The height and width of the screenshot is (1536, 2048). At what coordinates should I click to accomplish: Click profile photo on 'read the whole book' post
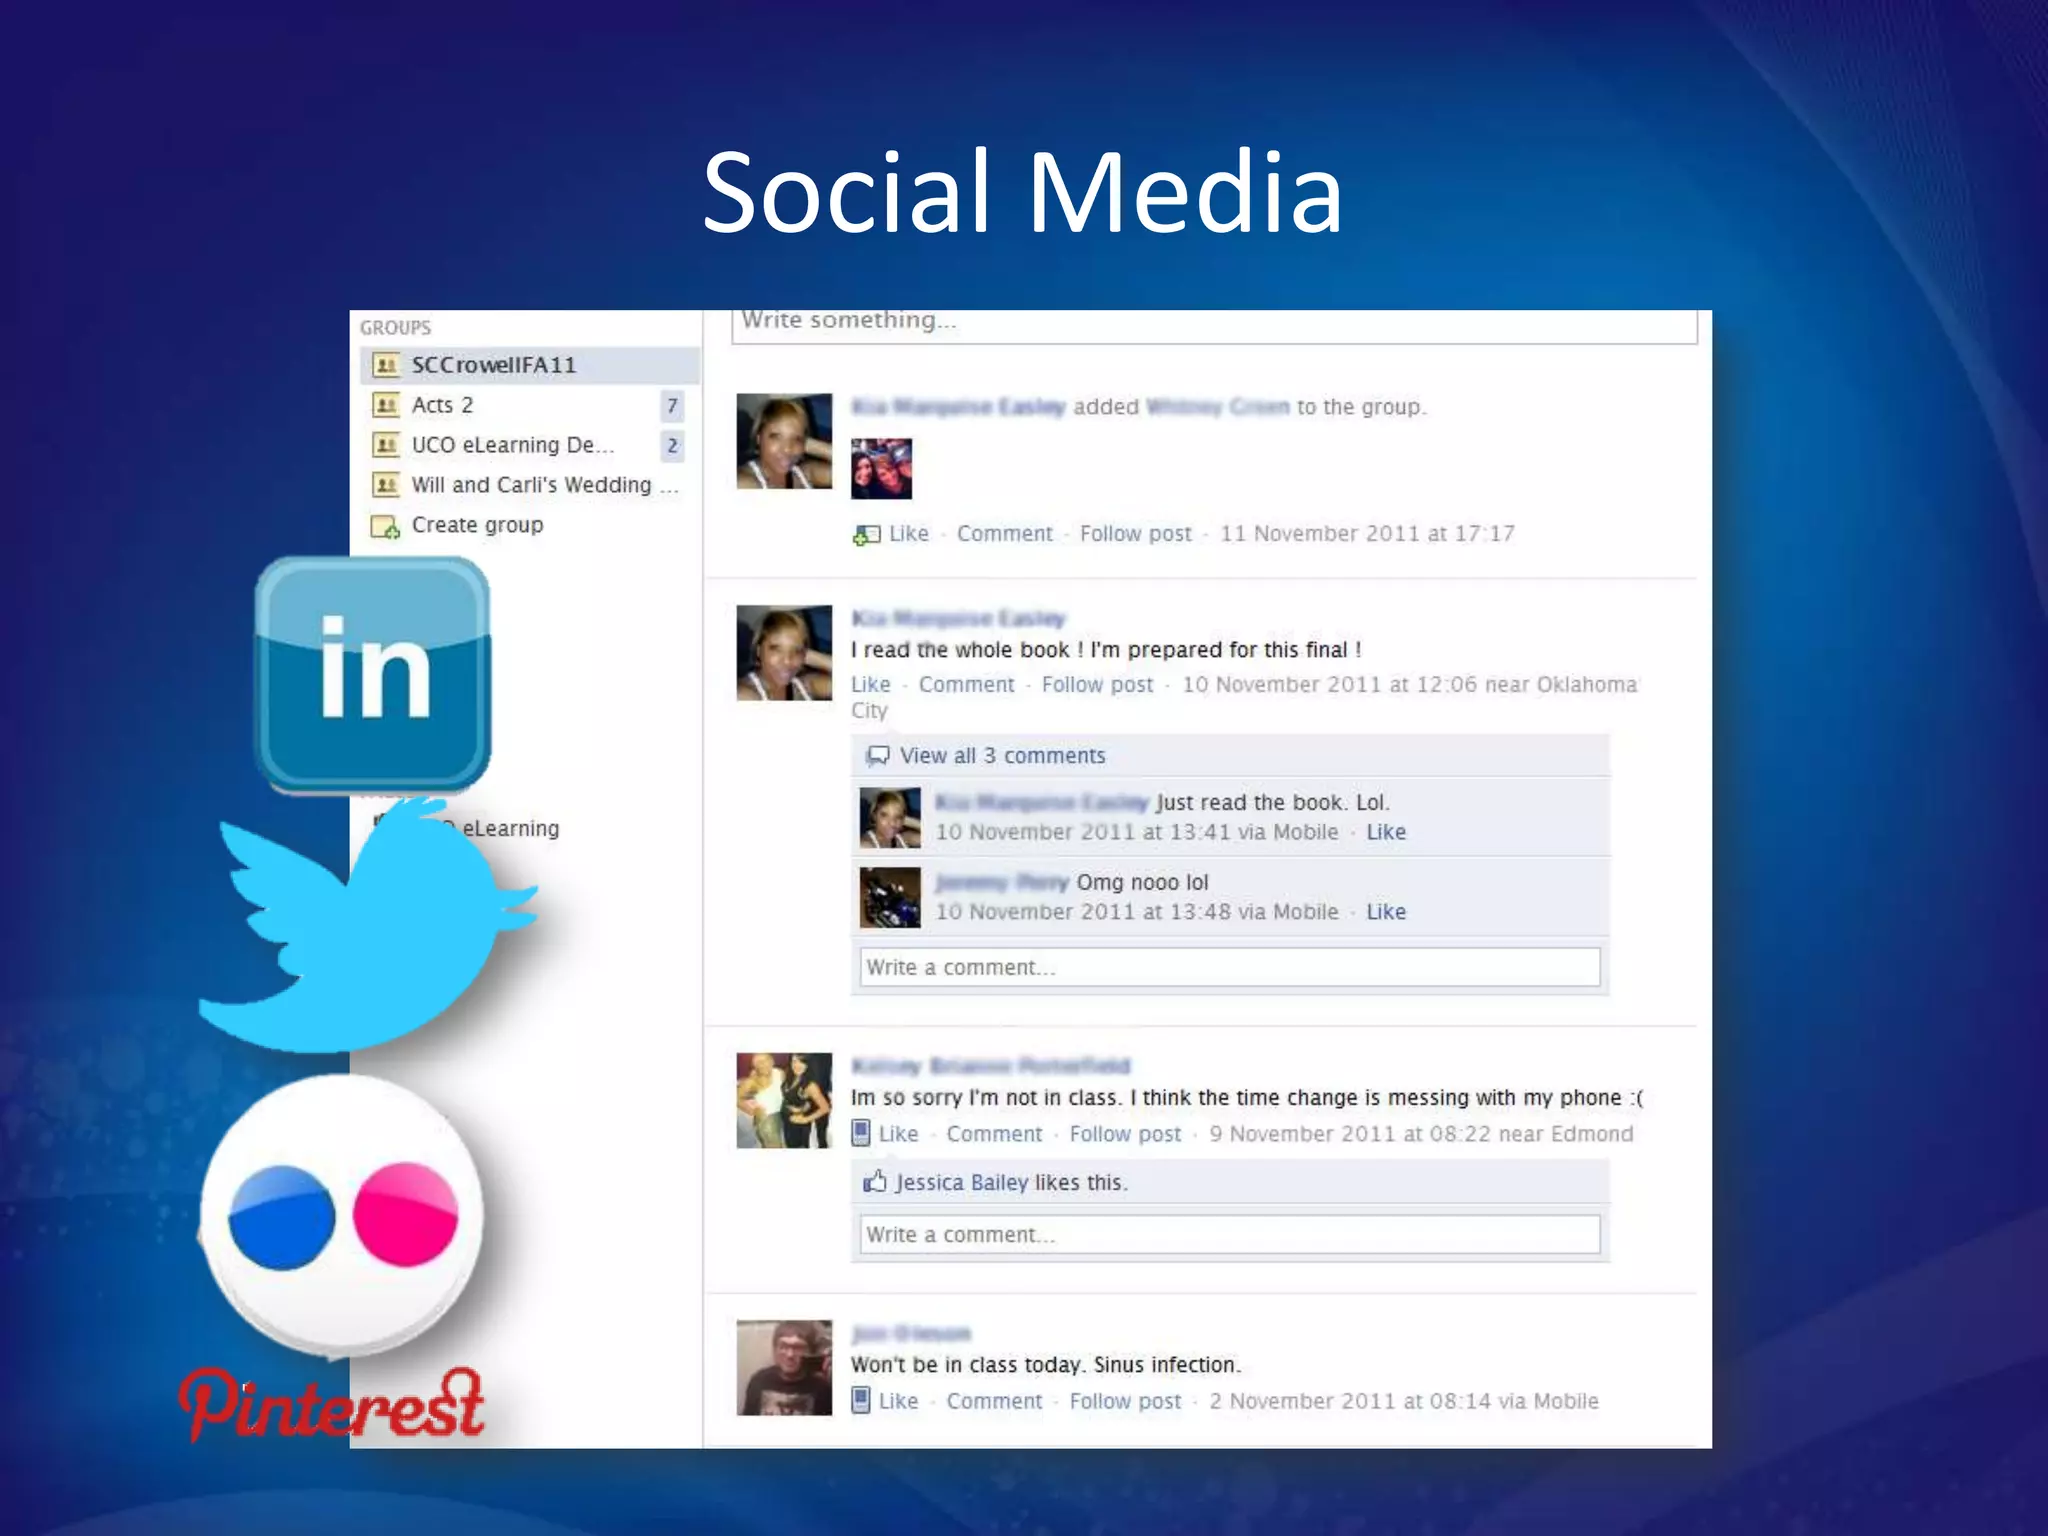[x=784, y=653]
